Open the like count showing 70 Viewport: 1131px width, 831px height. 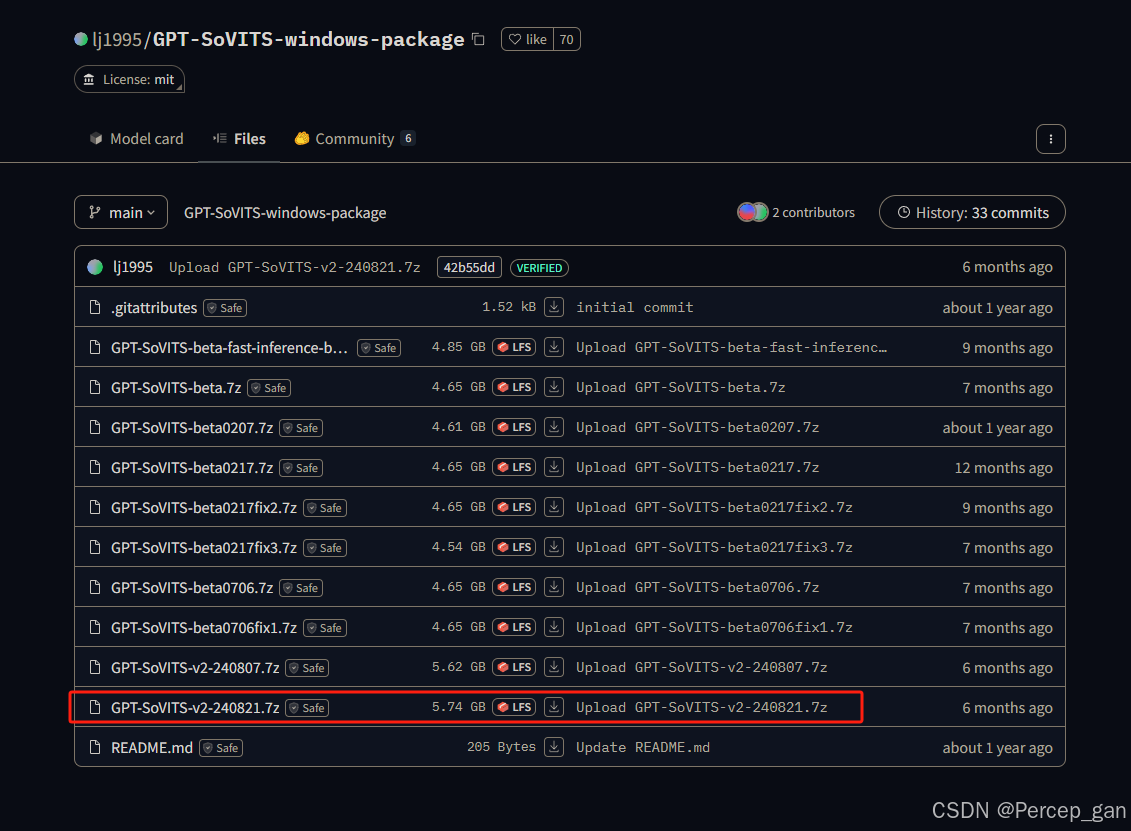click(x=567, y=39)
